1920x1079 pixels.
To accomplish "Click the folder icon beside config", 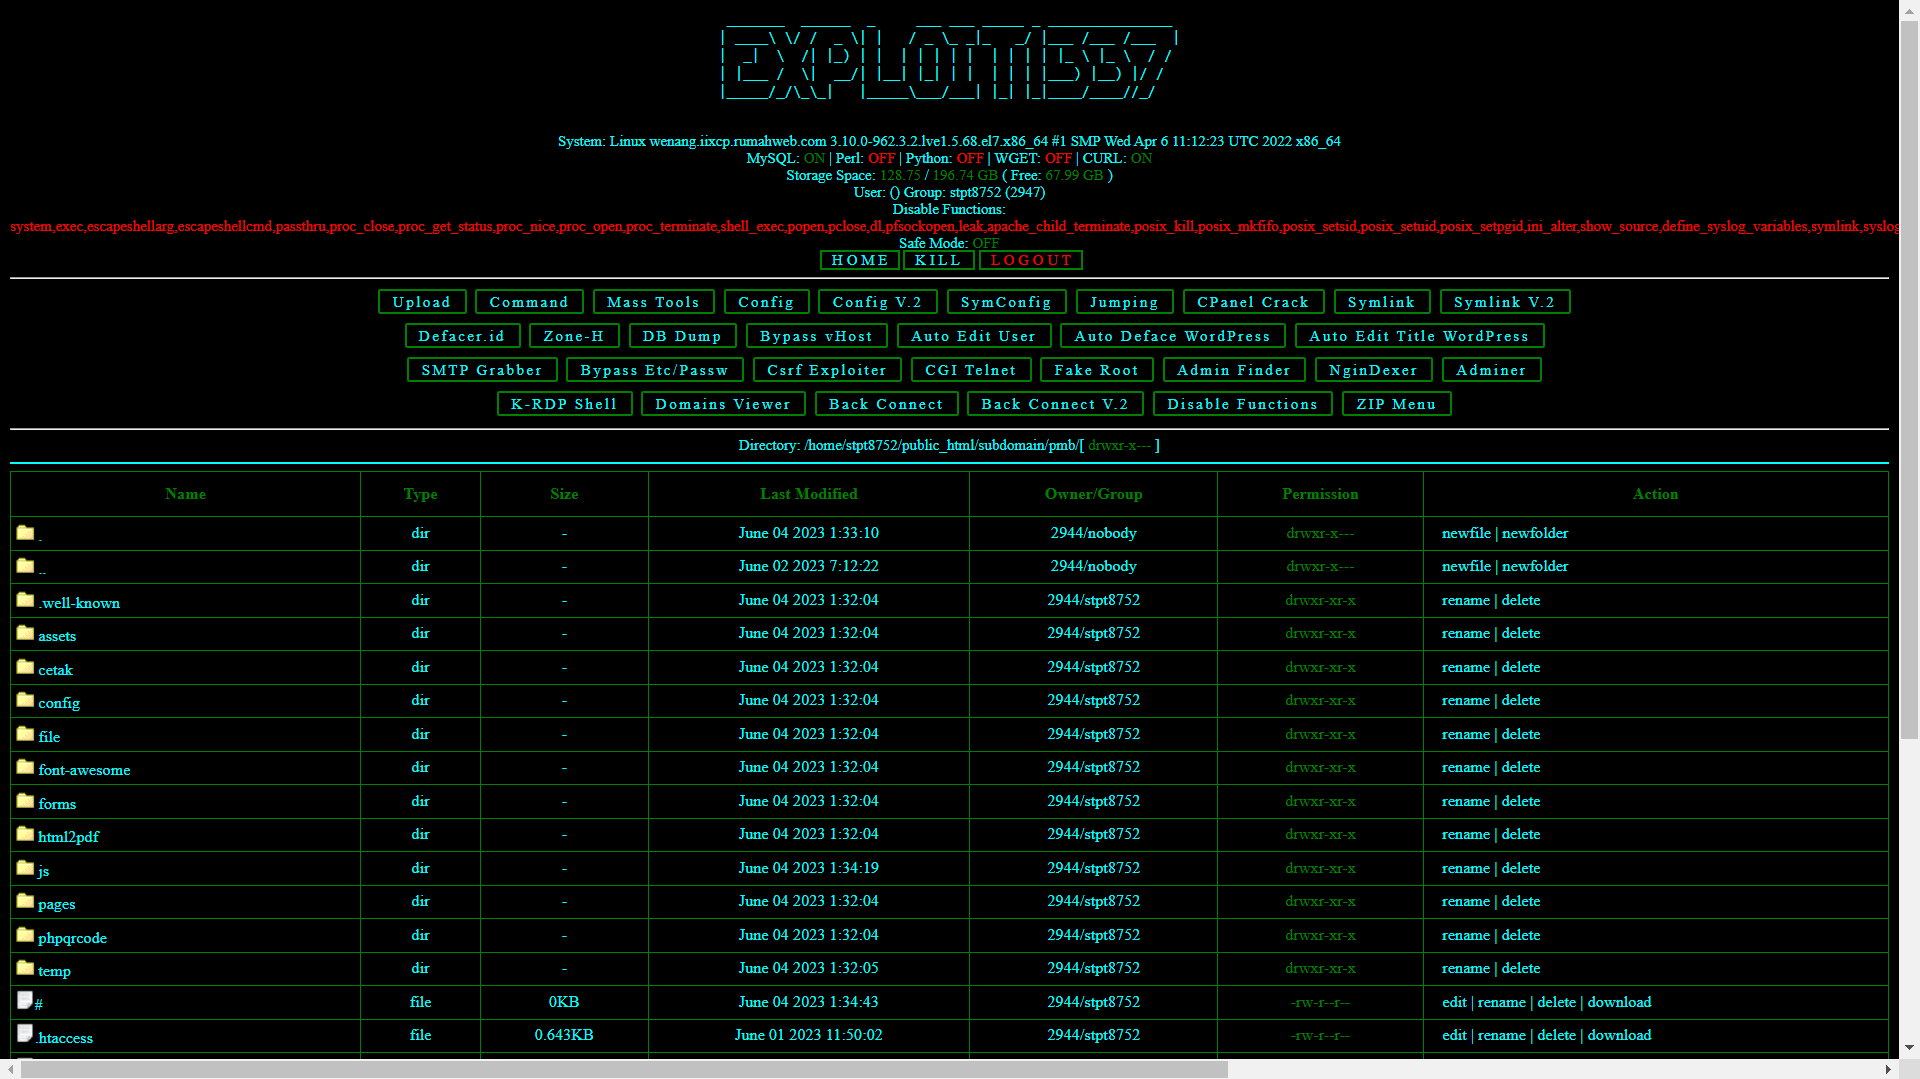I will click(x=25, y=700).
